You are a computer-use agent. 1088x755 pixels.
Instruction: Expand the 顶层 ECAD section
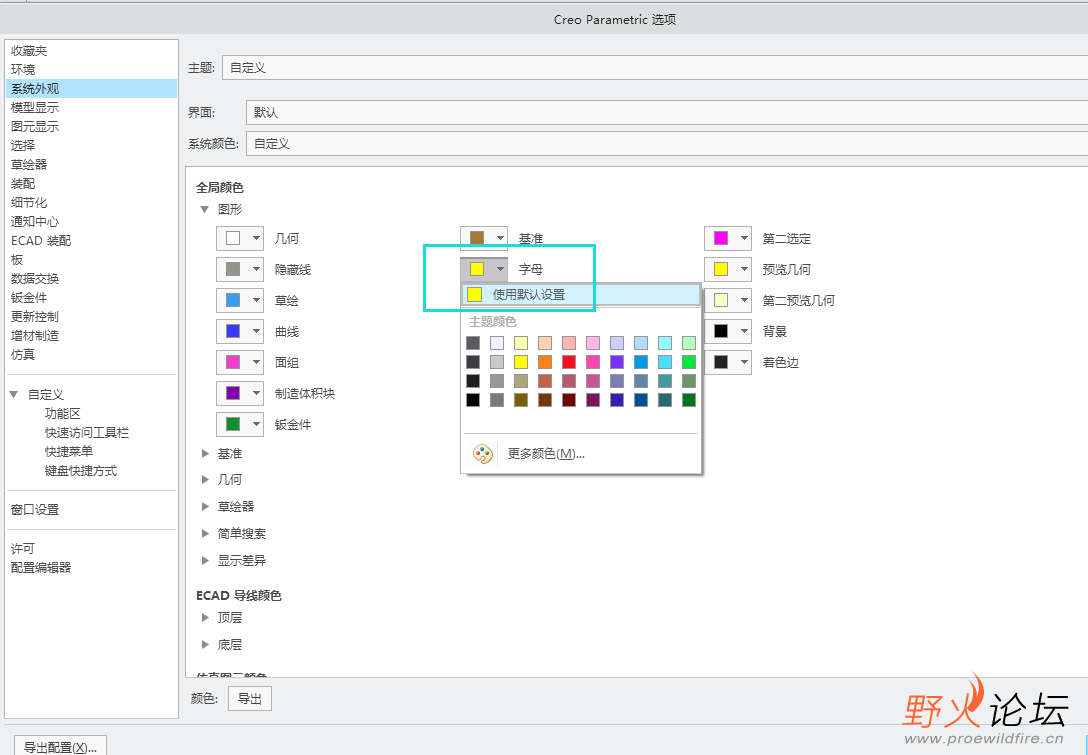click(205, 618)
